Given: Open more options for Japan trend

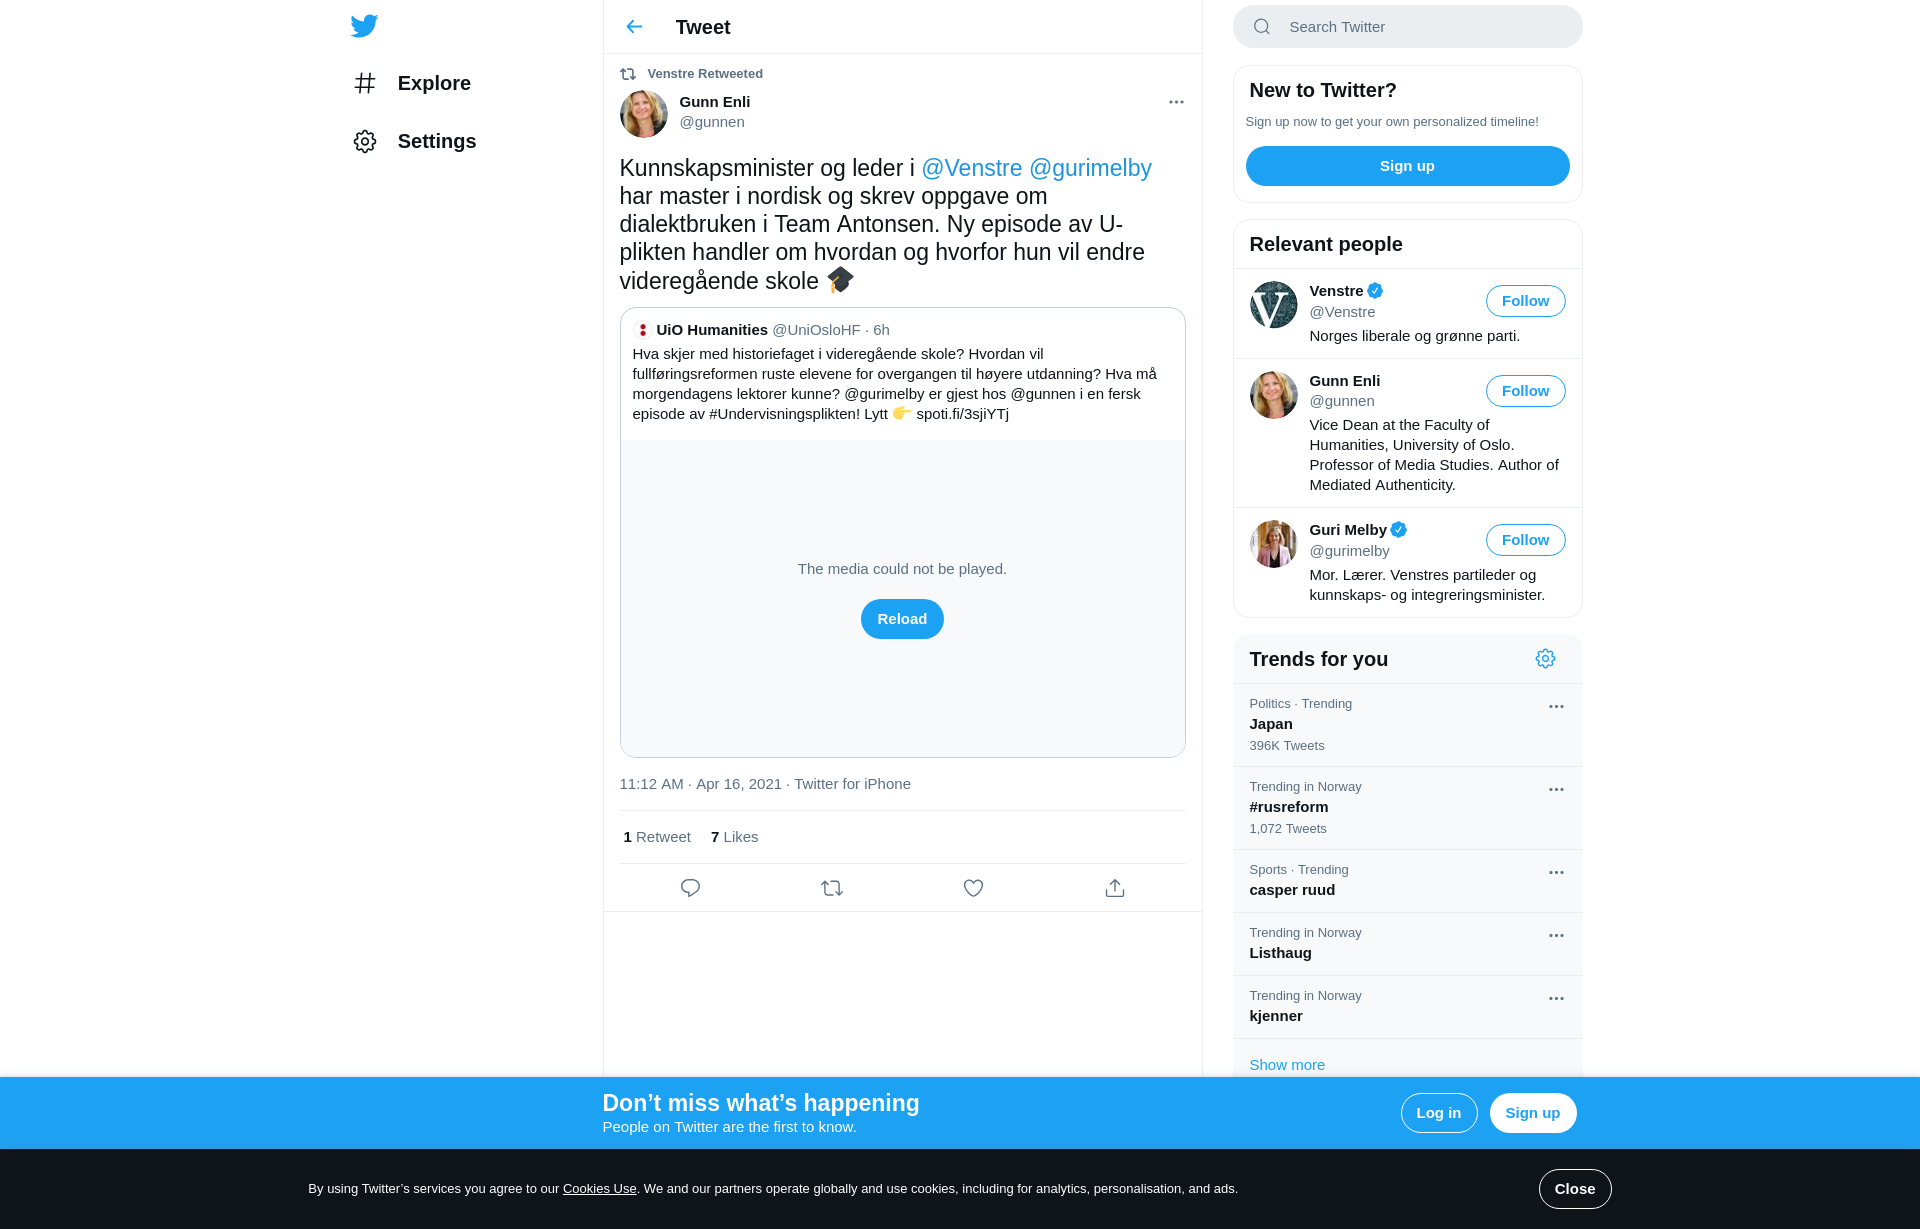Looking at the screenshot, I should (1556, 707).
